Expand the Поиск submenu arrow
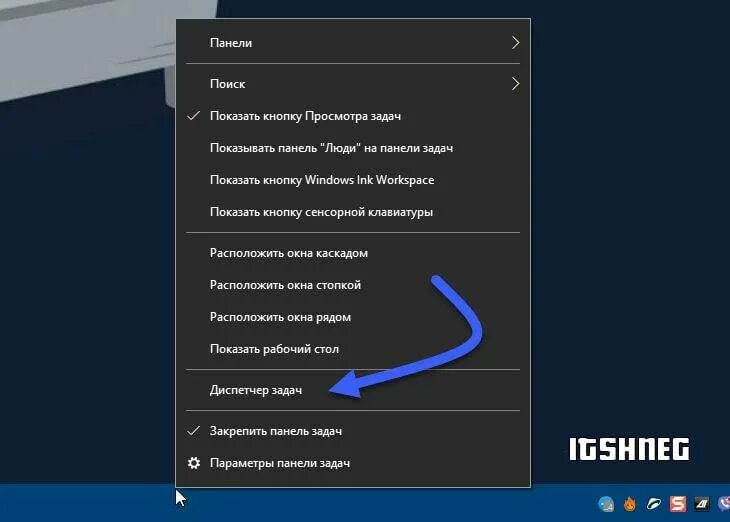Viewport: 730px width, 522px height. [x=515, y=84]
